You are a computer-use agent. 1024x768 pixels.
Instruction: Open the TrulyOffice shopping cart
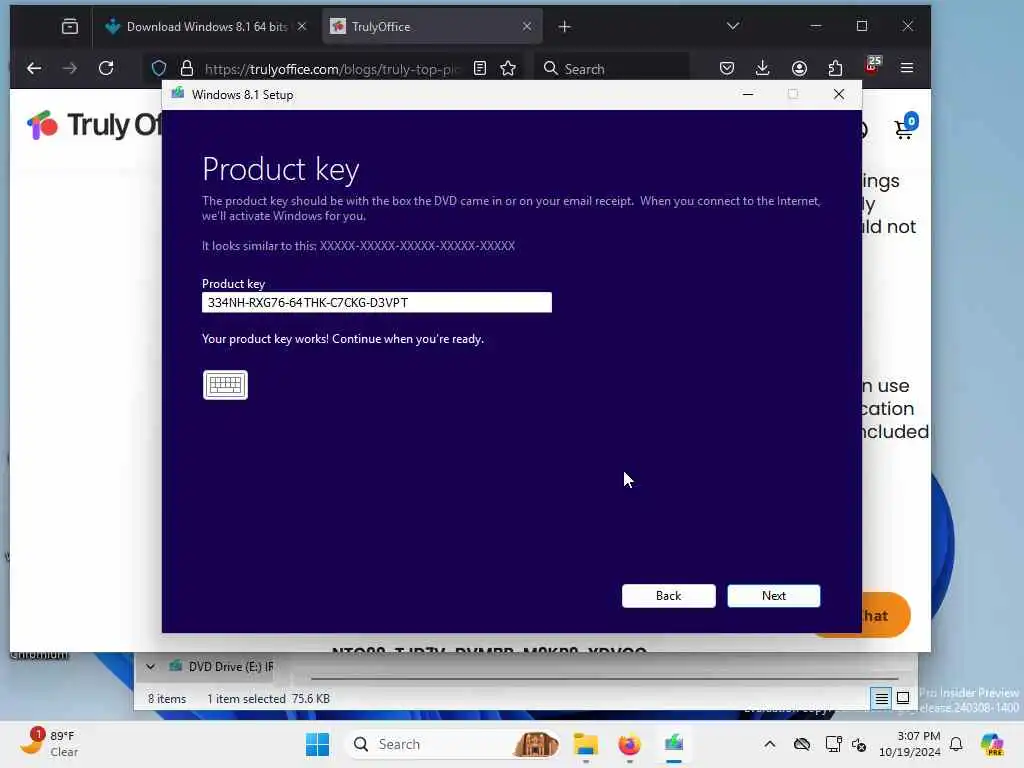coord(904,127)
